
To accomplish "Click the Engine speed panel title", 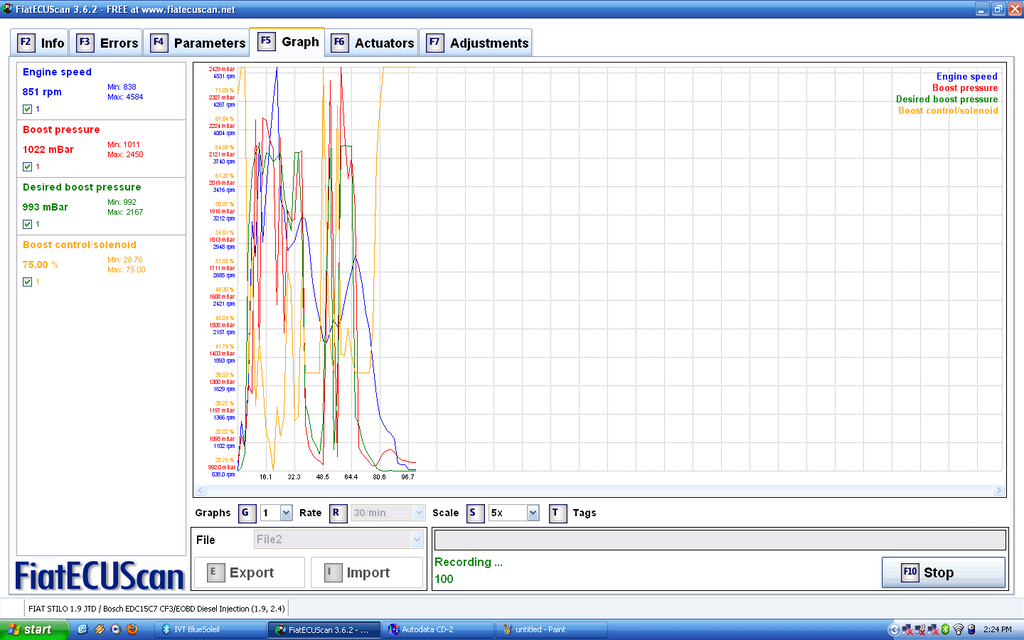I will coord(57,72).
